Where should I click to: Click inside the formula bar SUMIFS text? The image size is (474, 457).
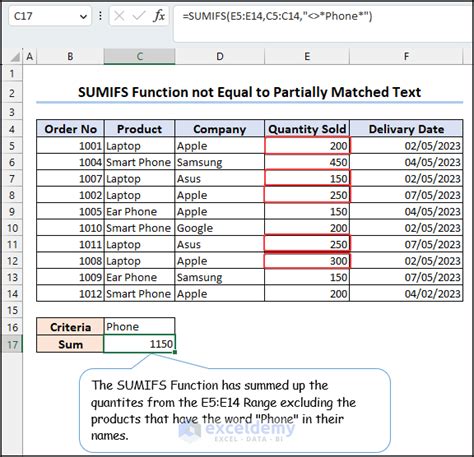(277, 16)
